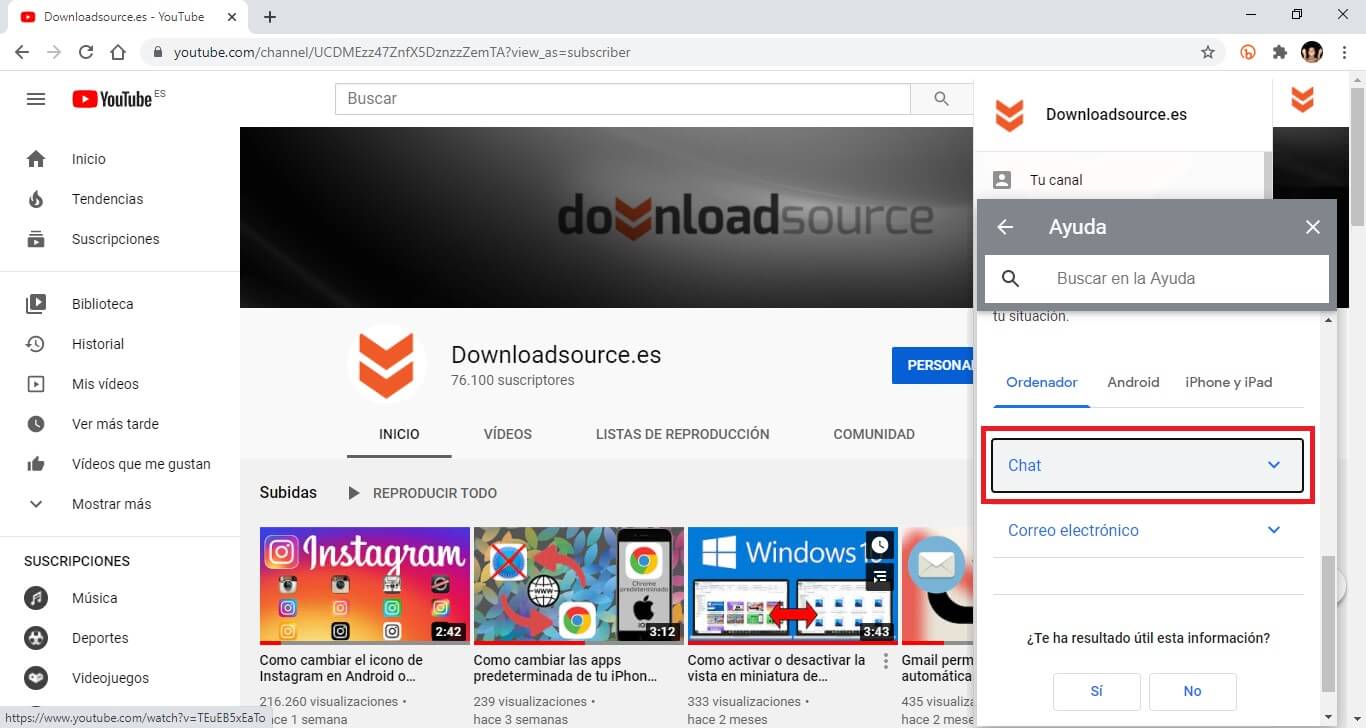
Task: Open the Chrome three-dot menu
Action: [x=1344, y=52]
